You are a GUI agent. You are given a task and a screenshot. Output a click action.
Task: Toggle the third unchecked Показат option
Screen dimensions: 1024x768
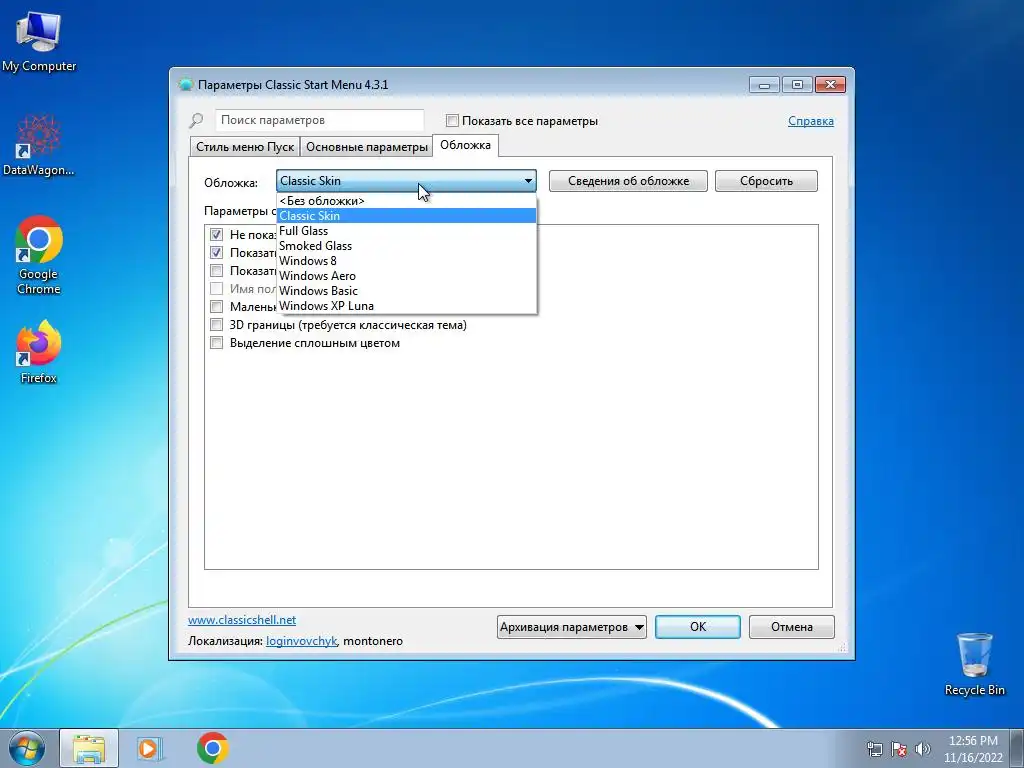point(216,270)
